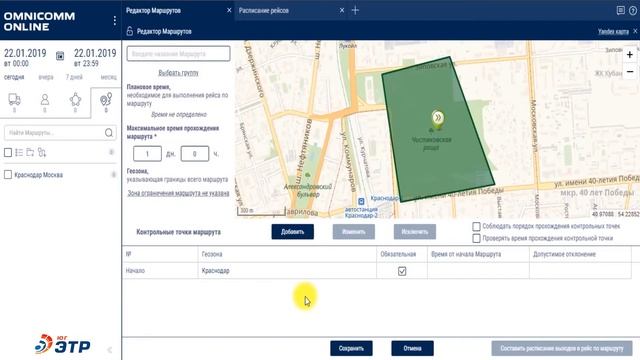Click the end date 22.01.2019 23:59

[95, 58]
